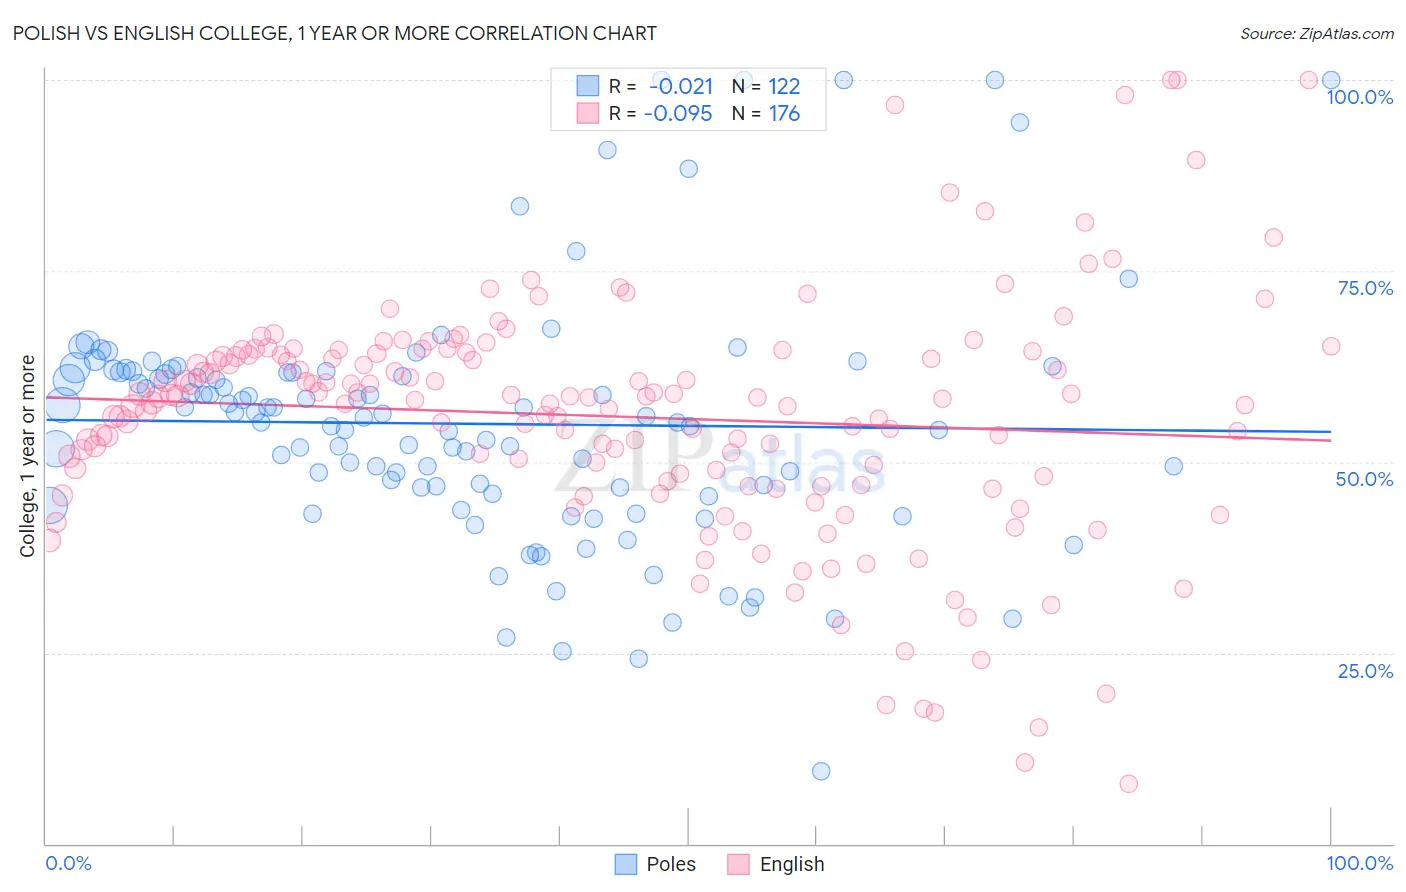Click the N = 122 value in legend
The width and height of the screenshot is (1406, 892).
(x=766, y=86)
